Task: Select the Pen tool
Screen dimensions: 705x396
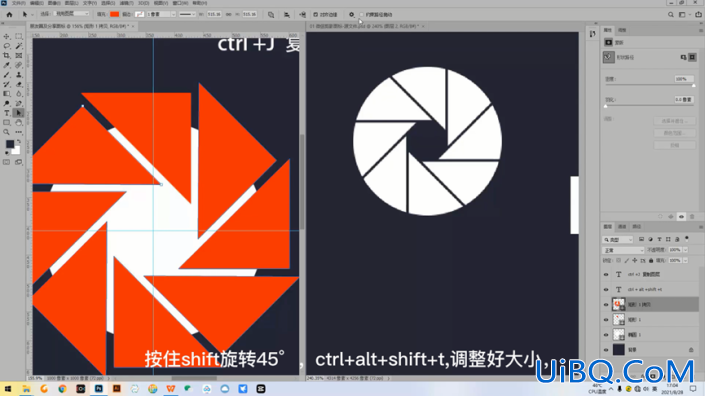Action: [x=18, y=103]
